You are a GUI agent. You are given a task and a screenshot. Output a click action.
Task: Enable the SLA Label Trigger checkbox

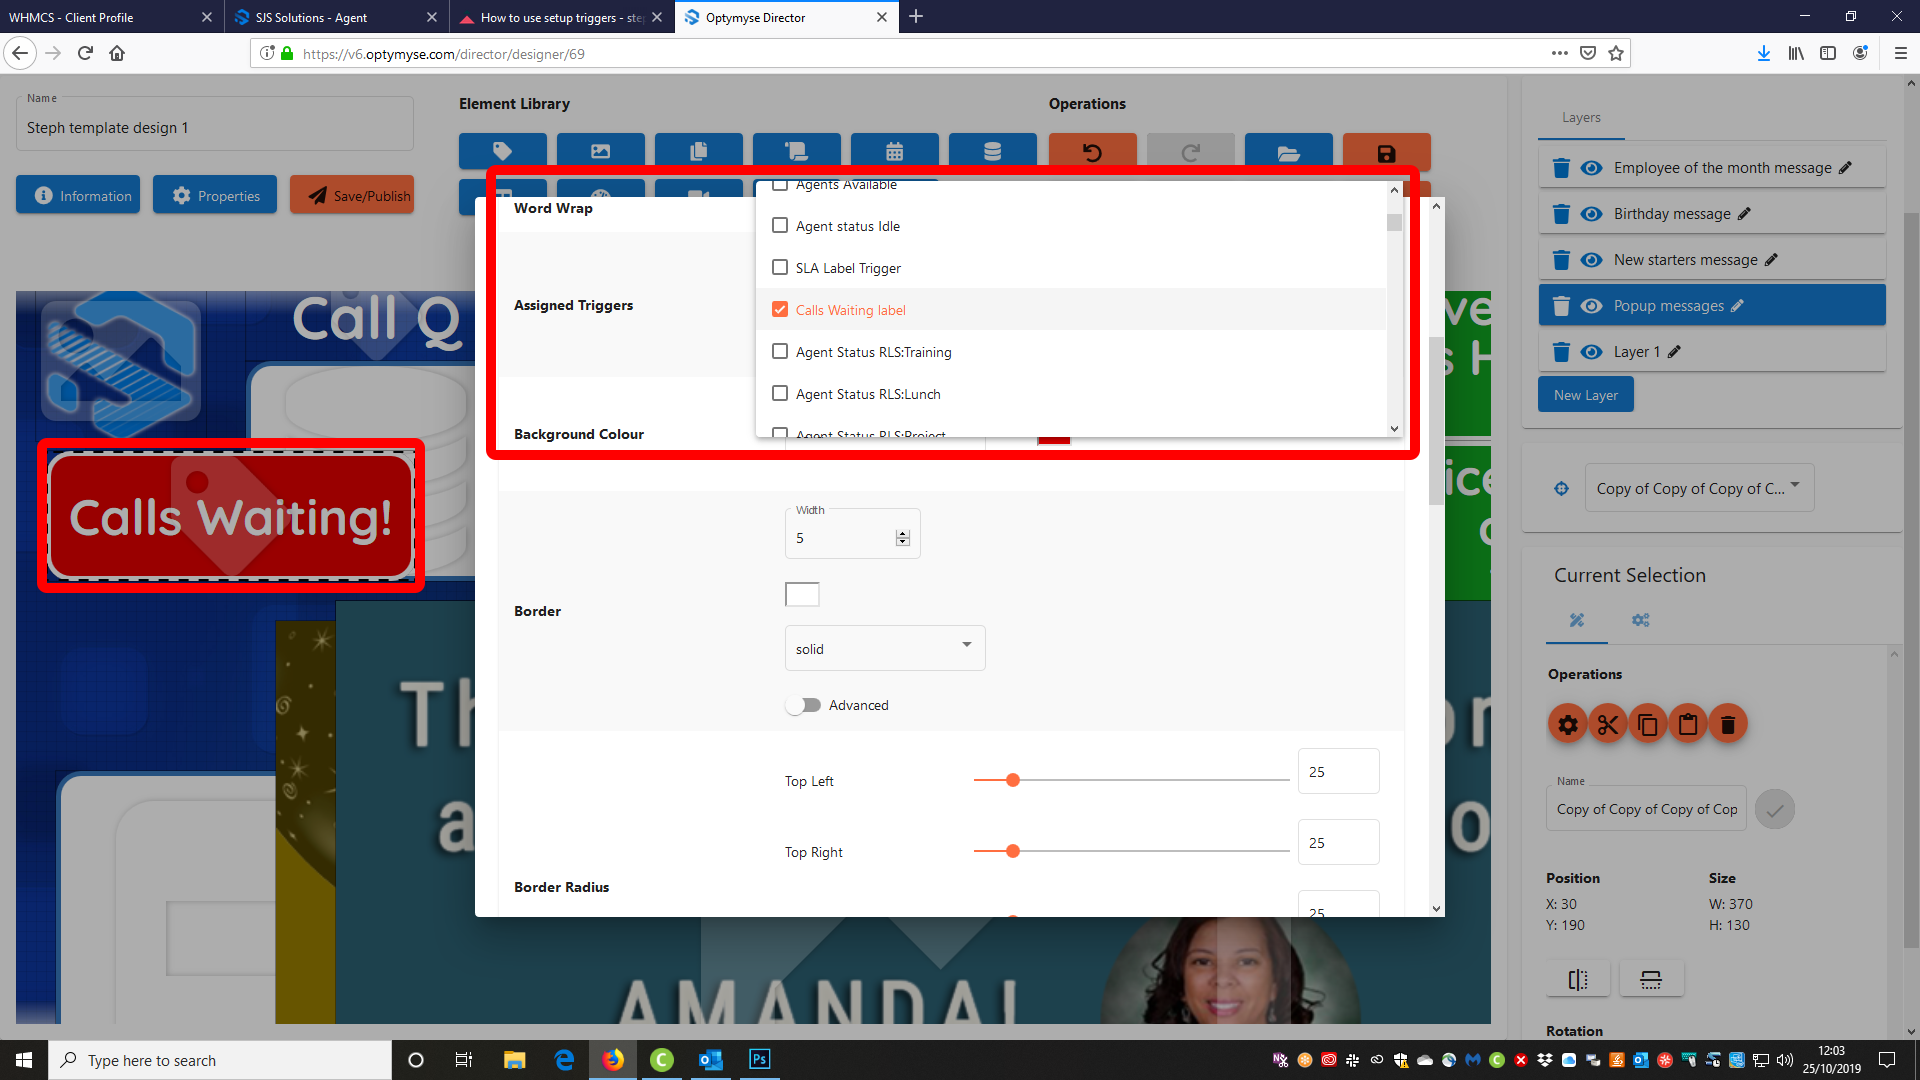[x=779, y=266]
